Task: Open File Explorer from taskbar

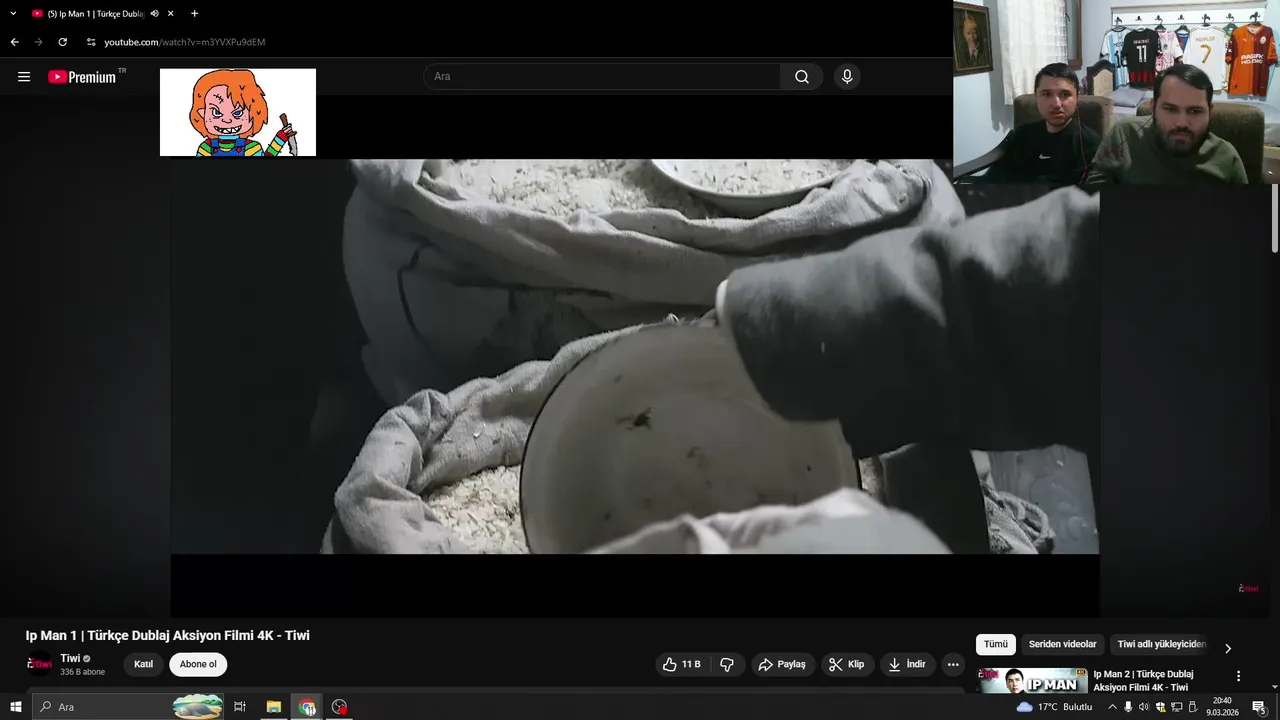Action: (x=273, y=707)
